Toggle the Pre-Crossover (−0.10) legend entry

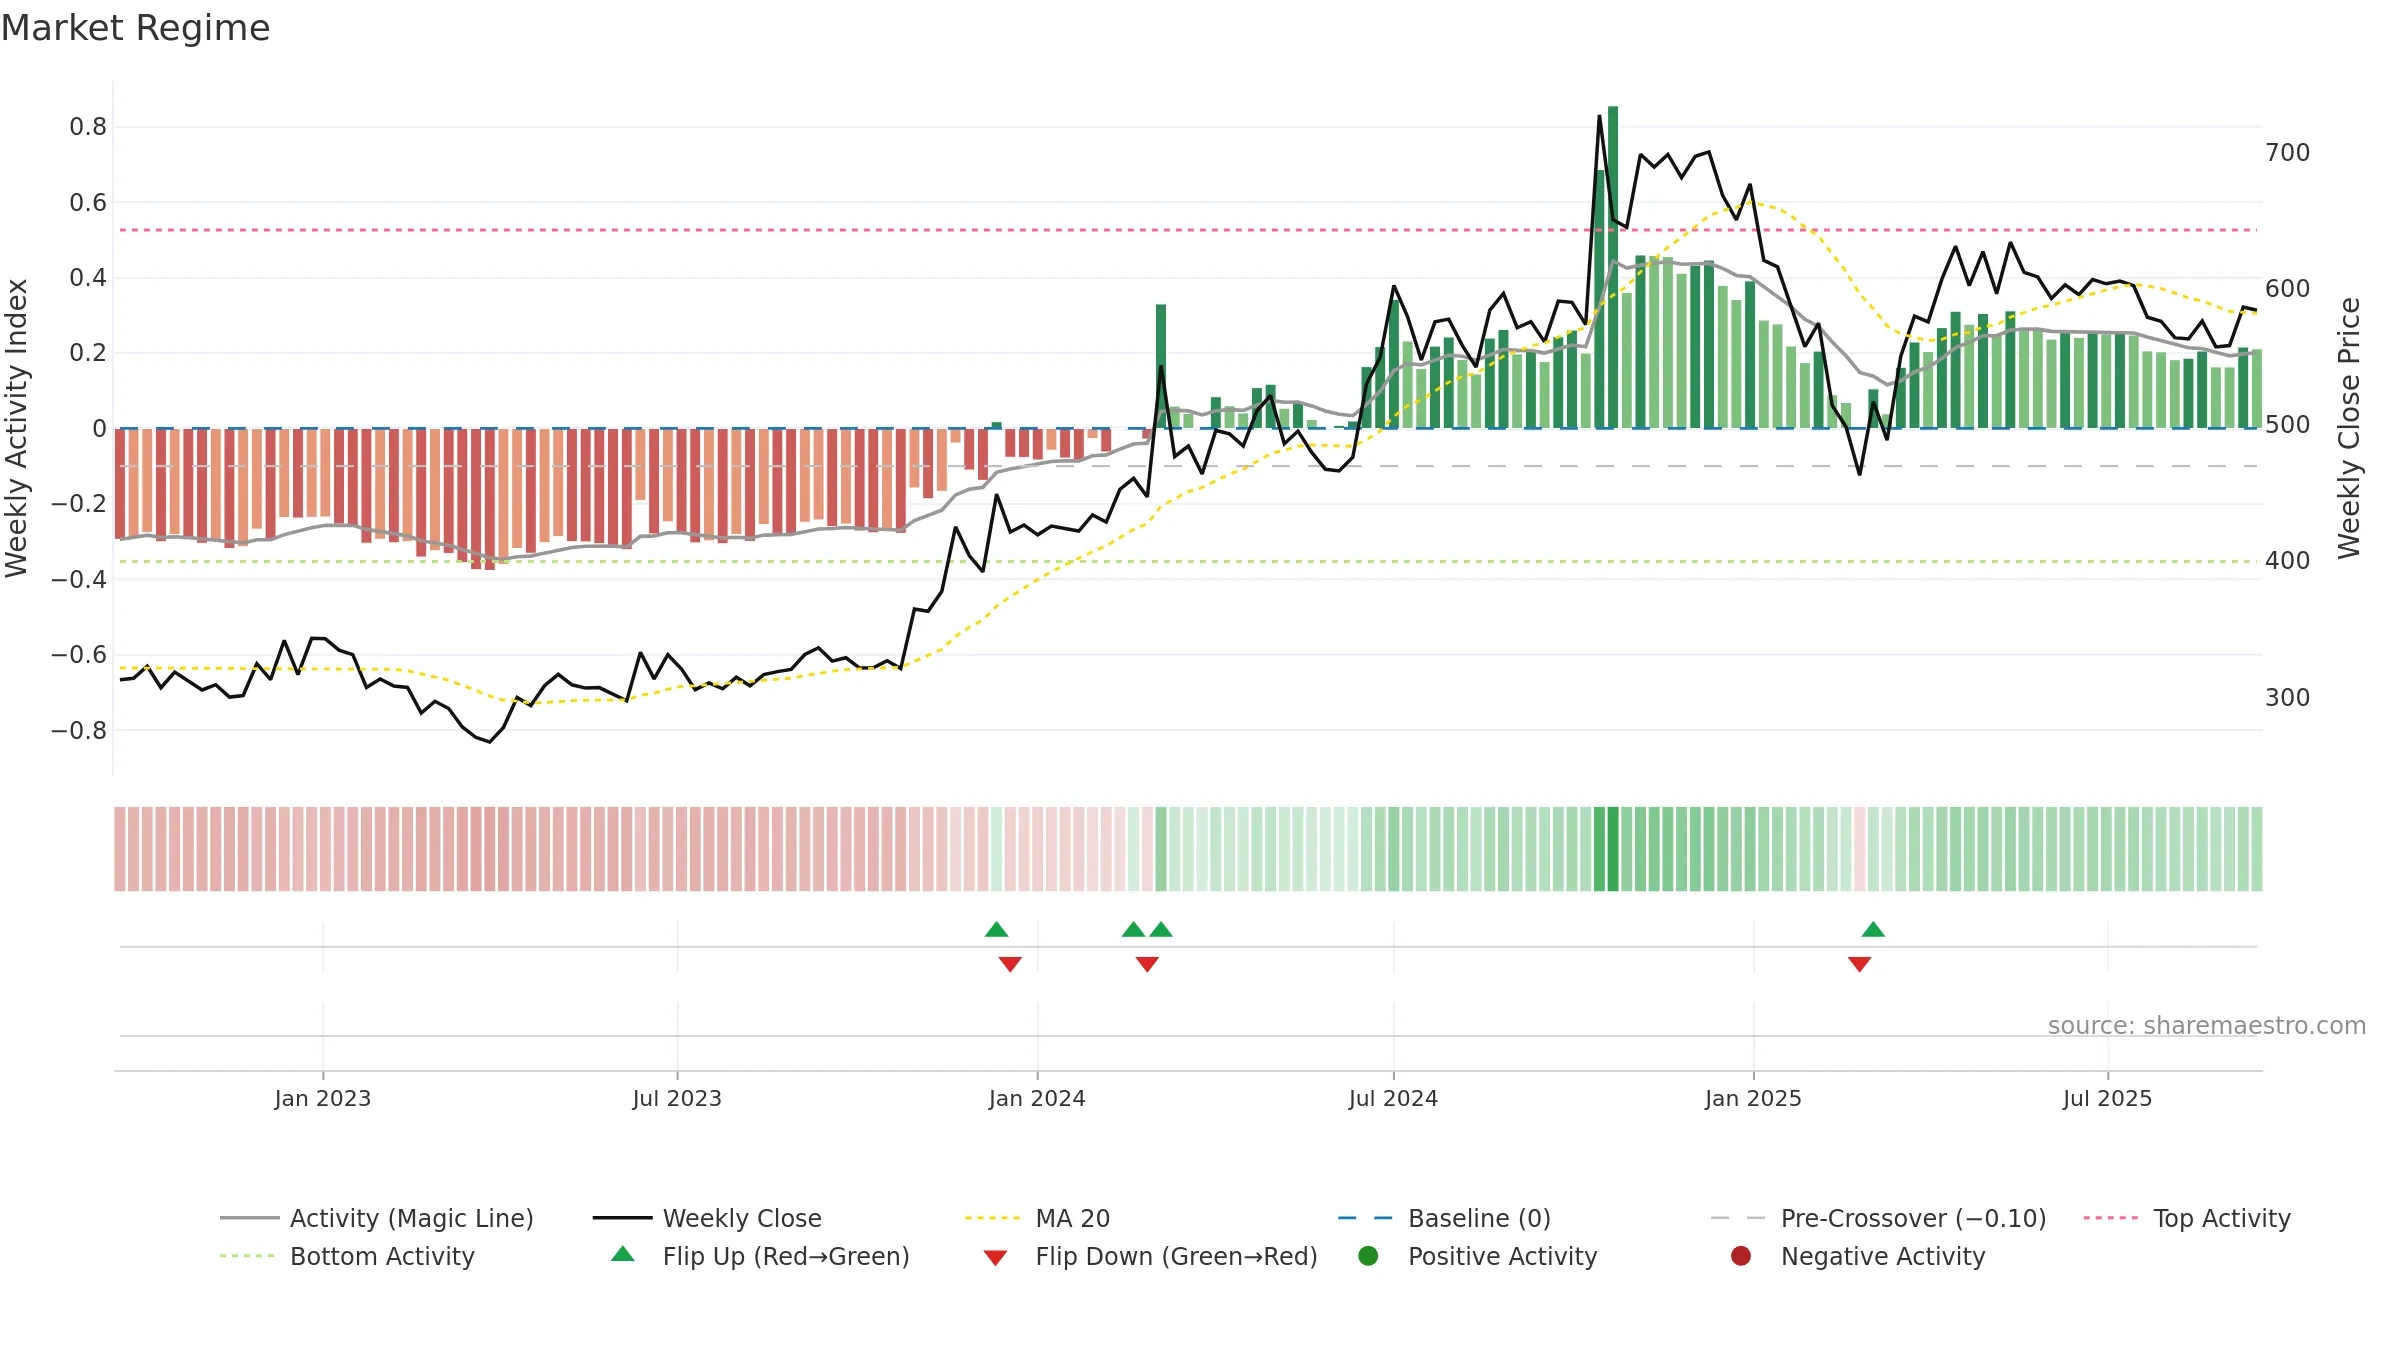(1878, 1218)
